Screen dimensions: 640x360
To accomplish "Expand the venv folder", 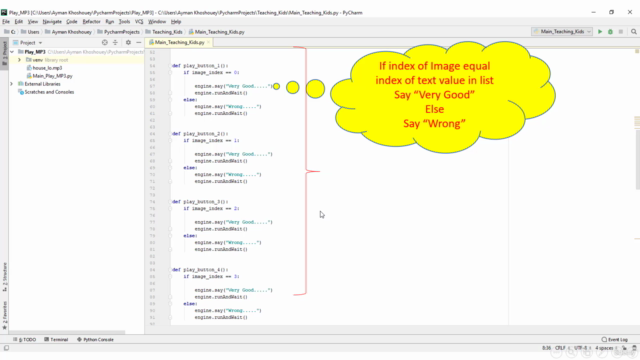I will (x=19, y=60).
